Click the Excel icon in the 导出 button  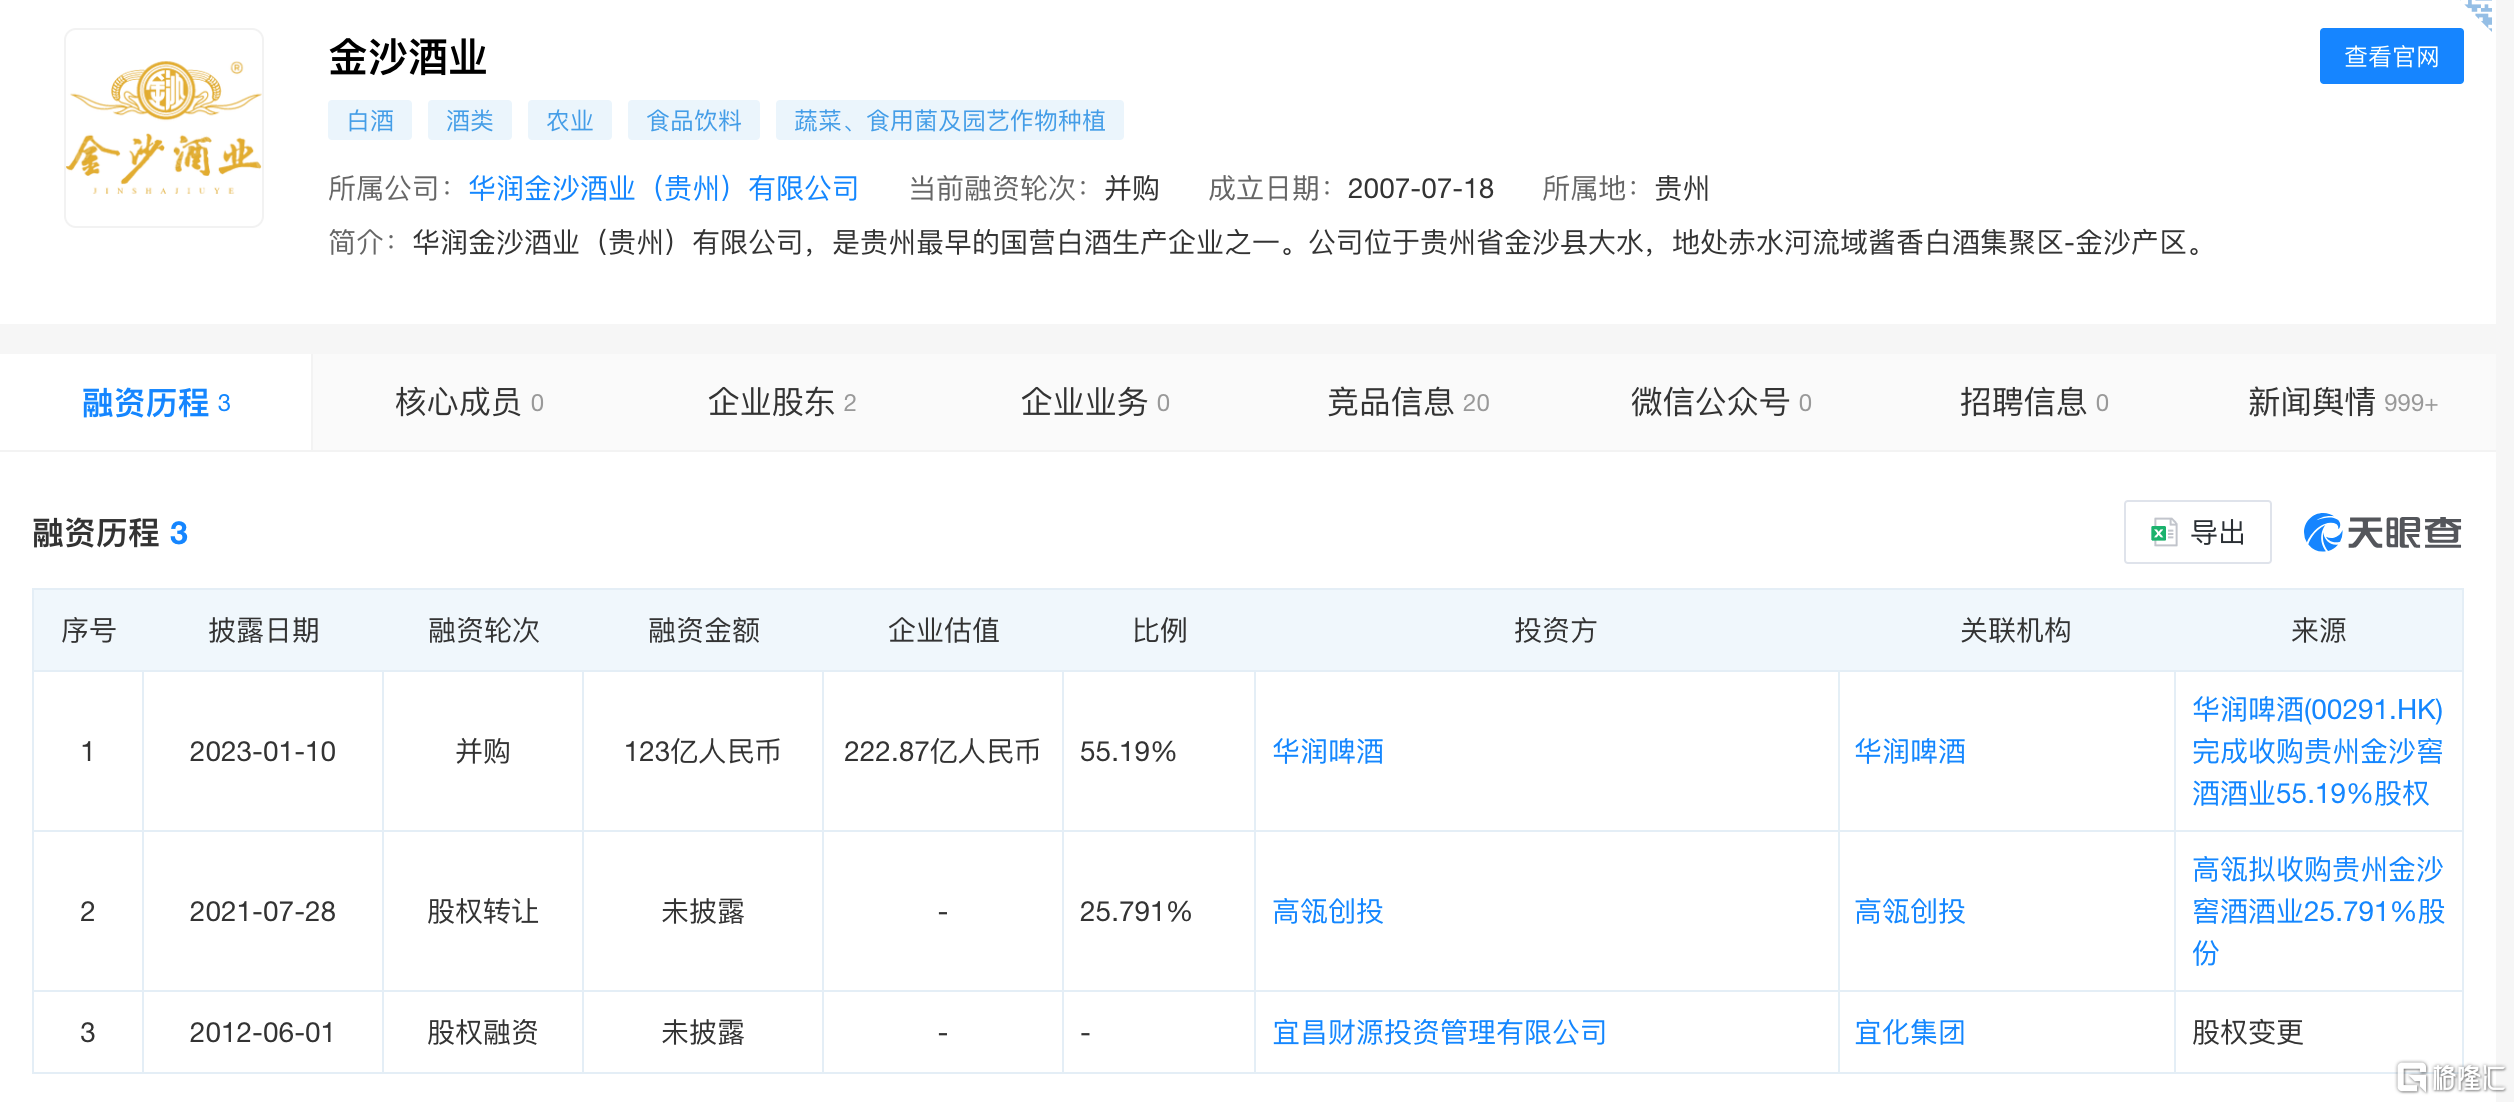2163,532
